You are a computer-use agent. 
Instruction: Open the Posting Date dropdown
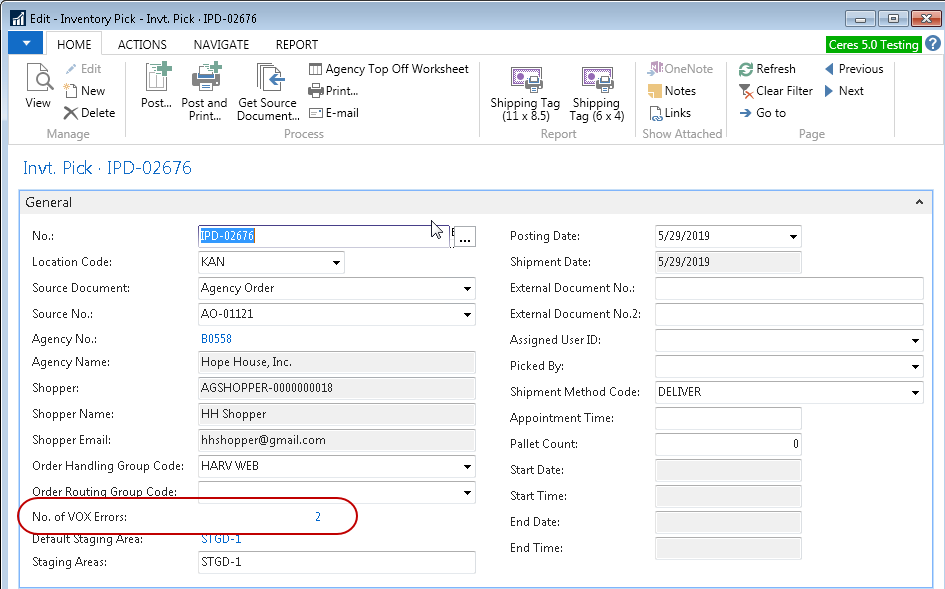click(793, 237)
